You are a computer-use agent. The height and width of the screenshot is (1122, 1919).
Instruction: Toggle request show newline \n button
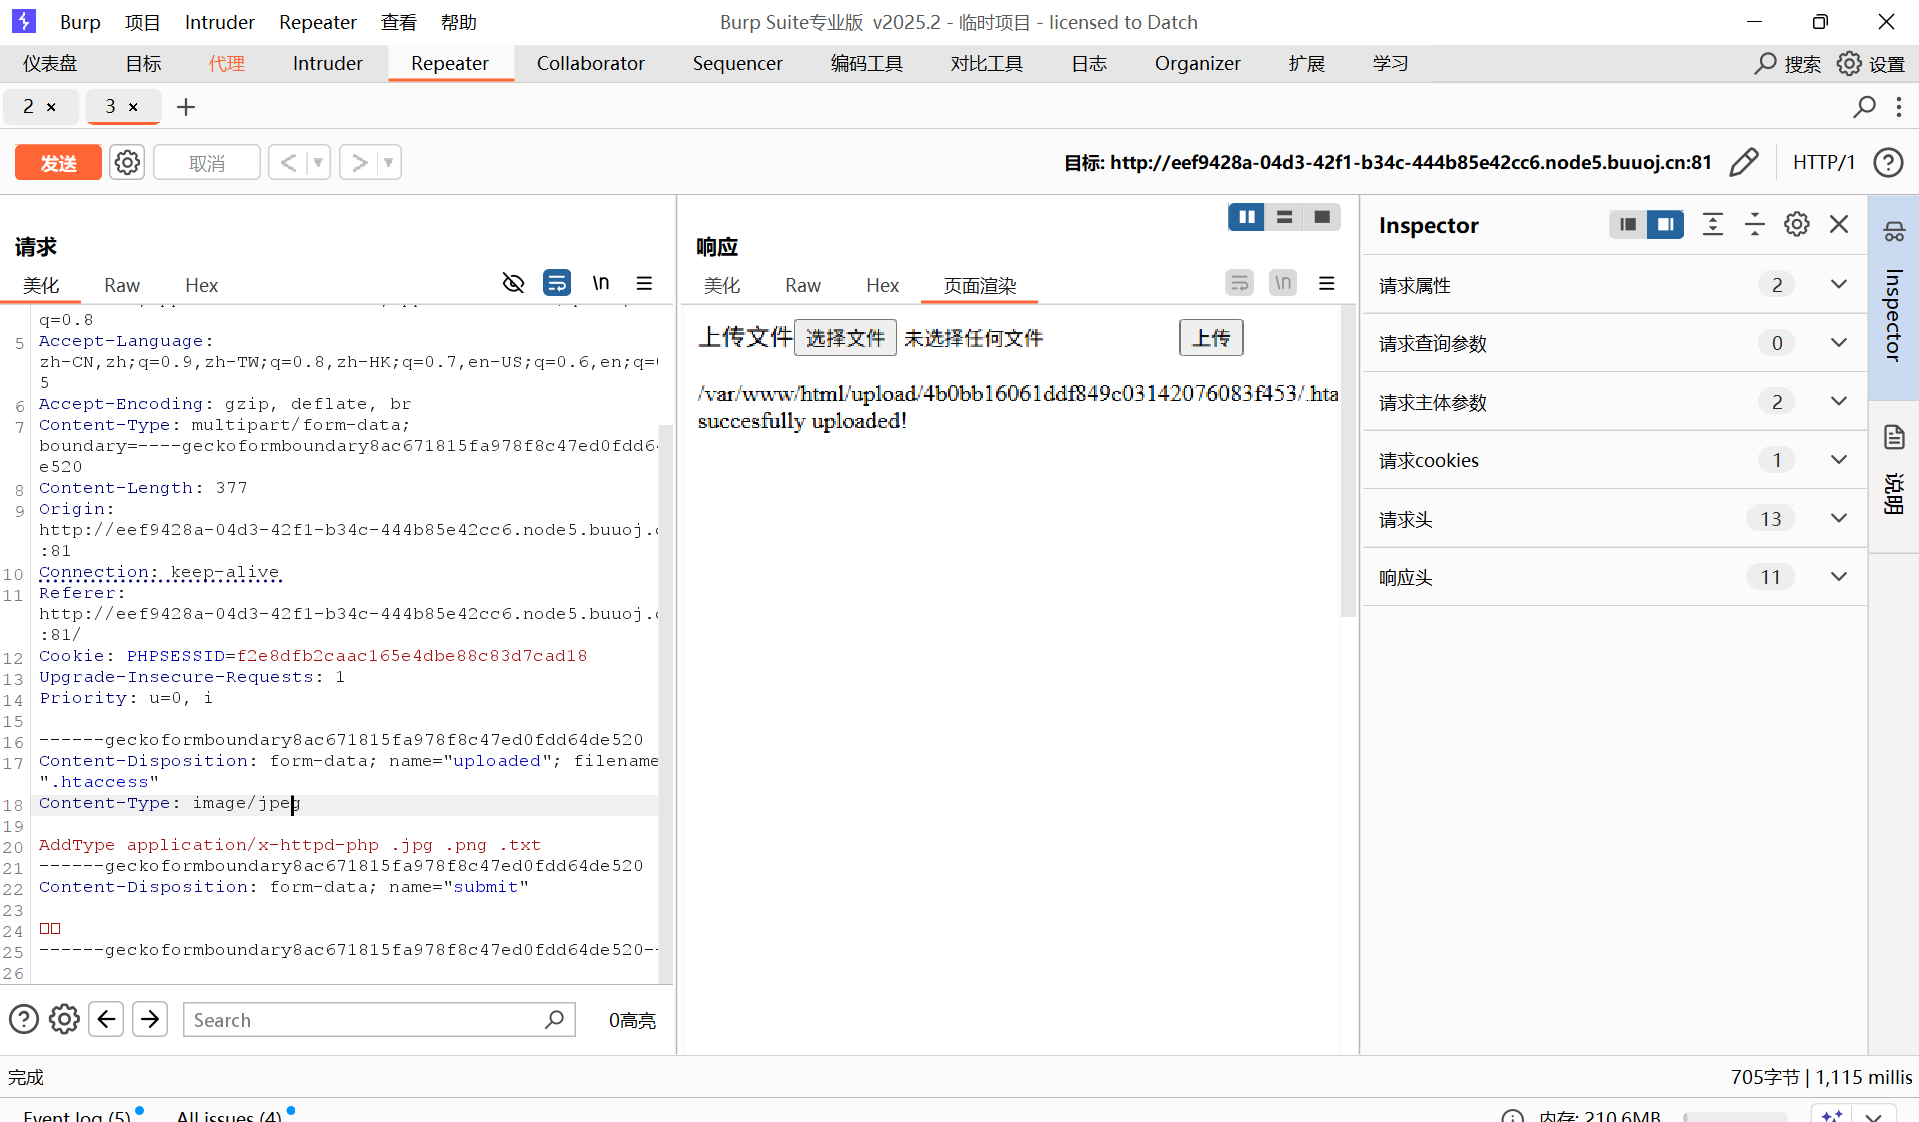[x=601, y=283]
